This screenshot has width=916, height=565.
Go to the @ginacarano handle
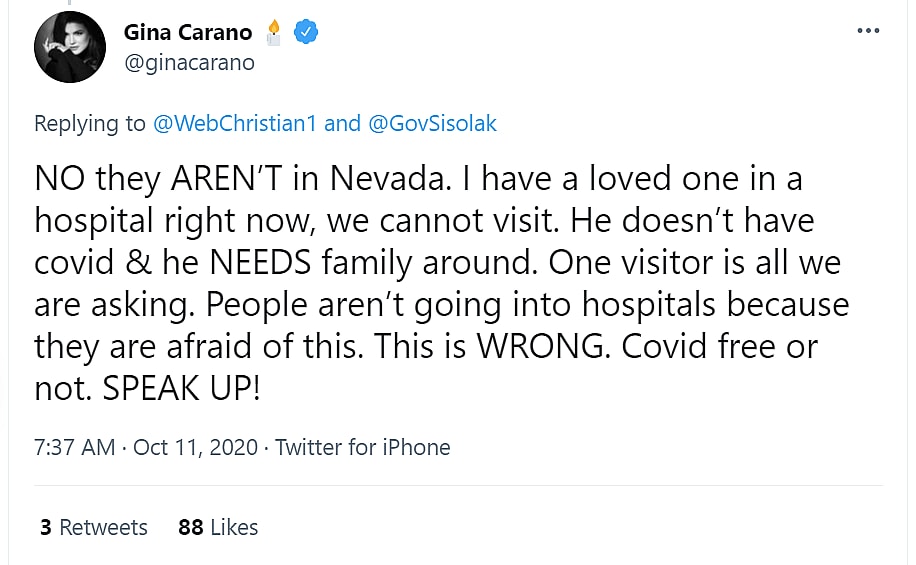tap(189, 62)
